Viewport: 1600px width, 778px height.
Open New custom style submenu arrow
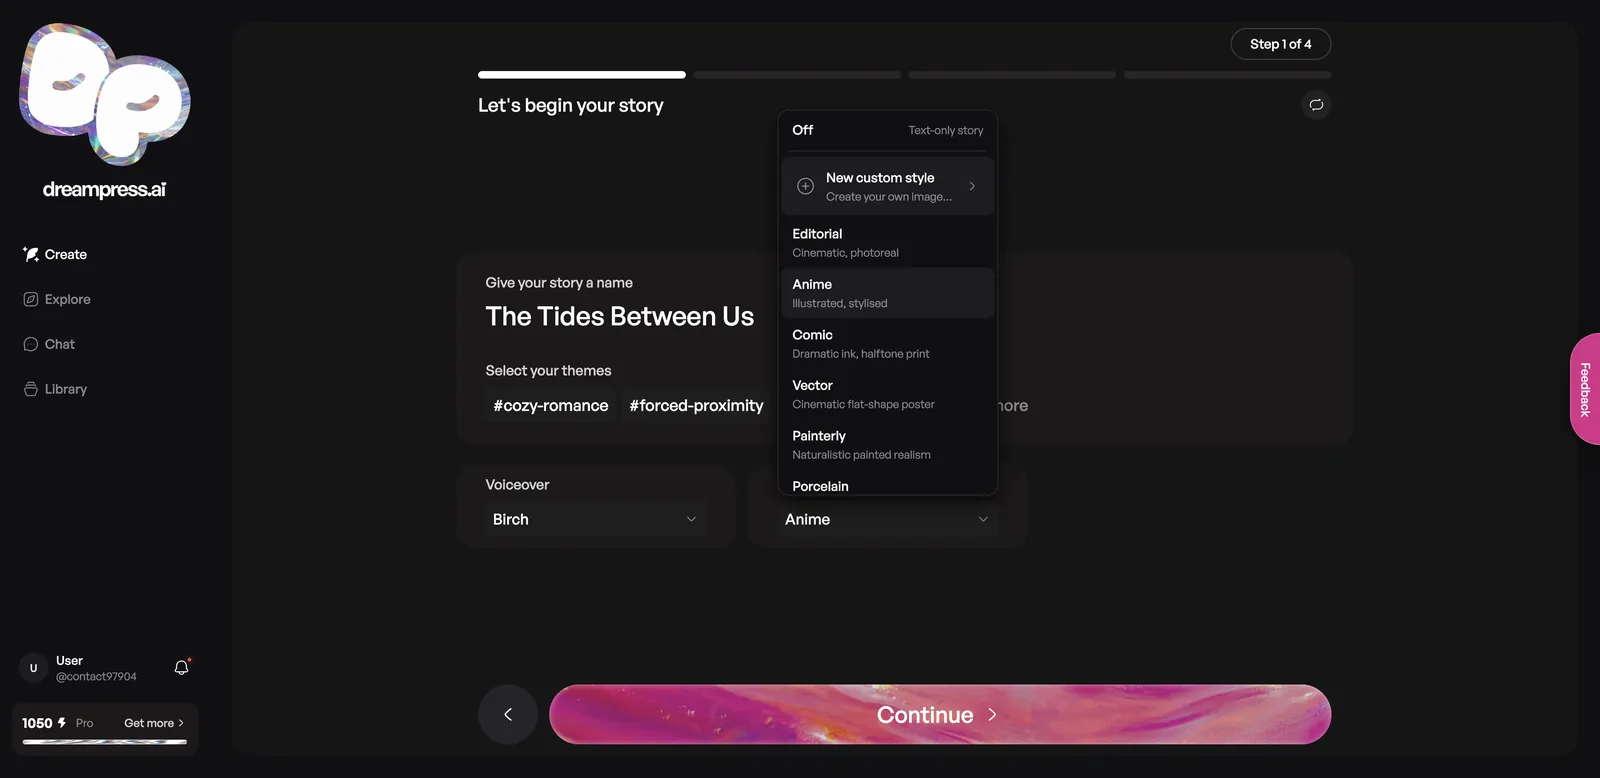pos(972,186)
